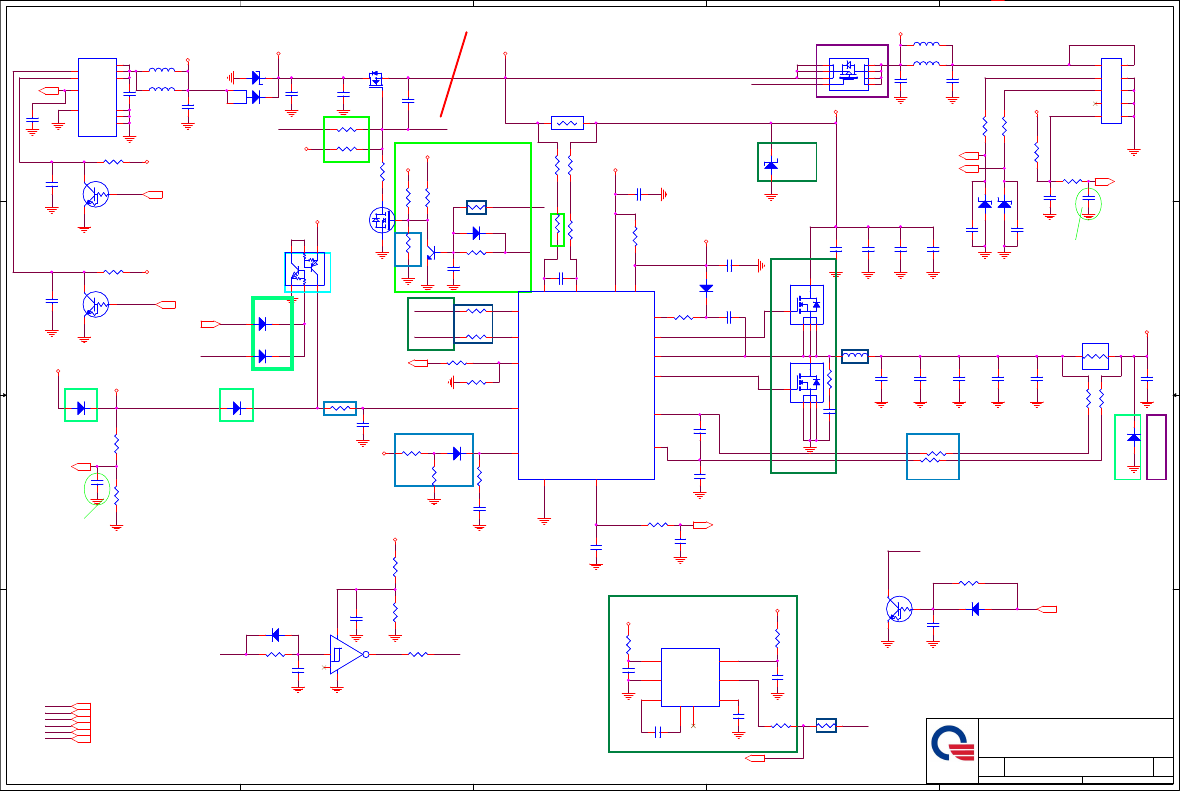1180x791 pixels.
Task: Select the resistor in the dark-blue box outside the bottom green box
Action: click(x=826, y=726)
